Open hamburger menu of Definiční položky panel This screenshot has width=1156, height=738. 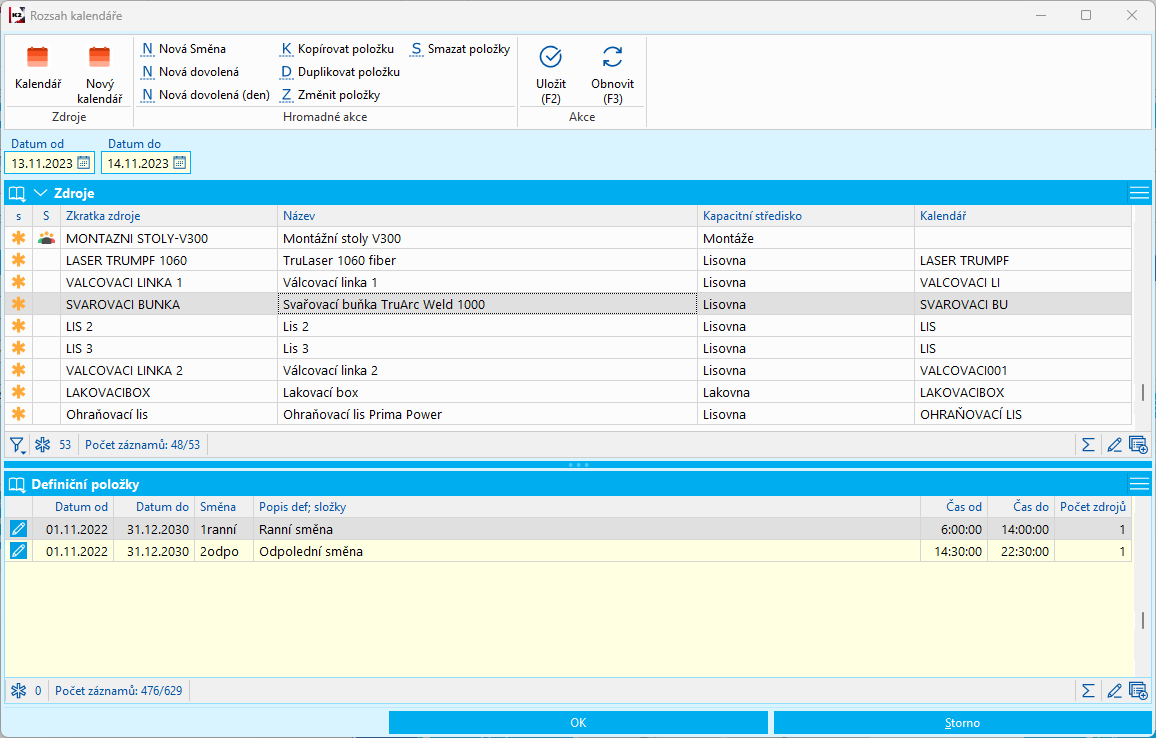(x=1138, y=484)
